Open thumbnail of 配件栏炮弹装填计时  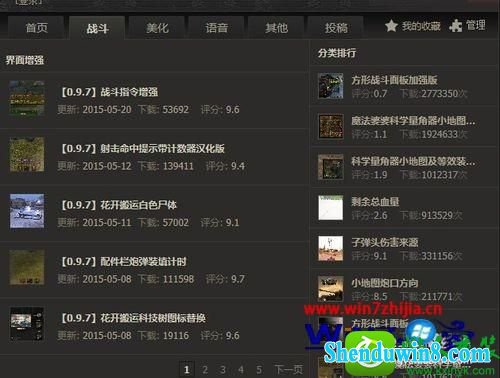(x=27, y=267)
